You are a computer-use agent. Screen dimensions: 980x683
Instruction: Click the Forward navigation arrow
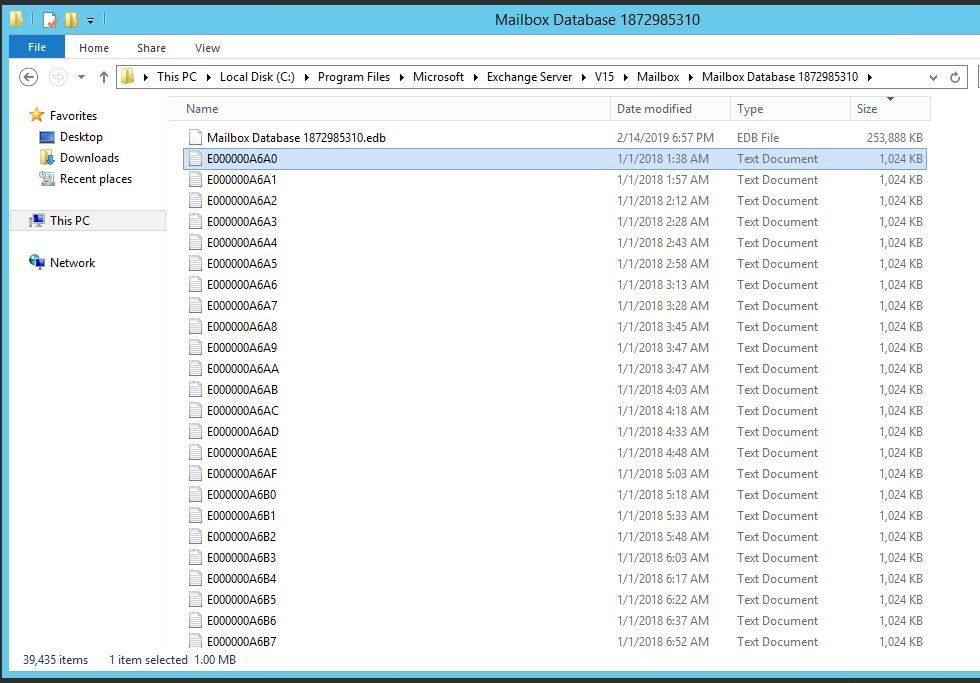(58, 77)
